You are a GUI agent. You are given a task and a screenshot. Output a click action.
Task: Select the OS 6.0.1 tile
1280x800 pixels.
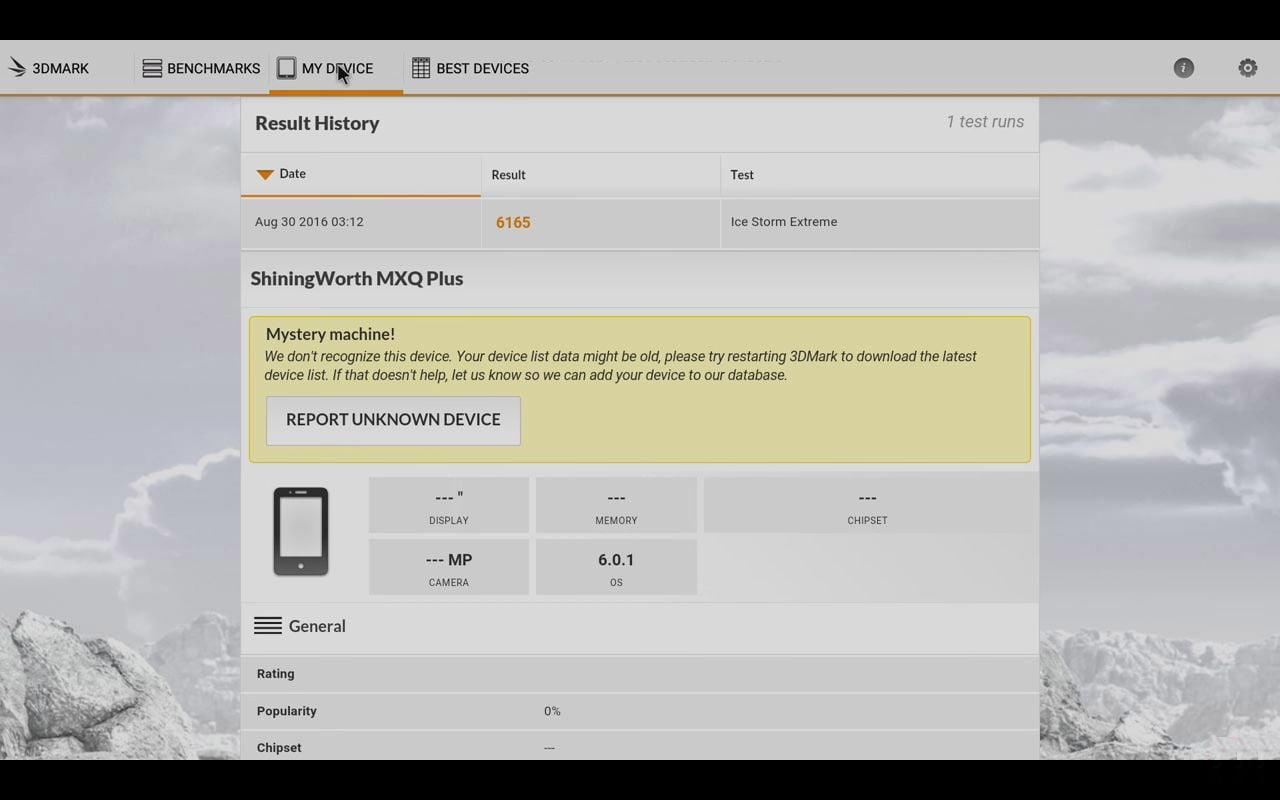616,567
